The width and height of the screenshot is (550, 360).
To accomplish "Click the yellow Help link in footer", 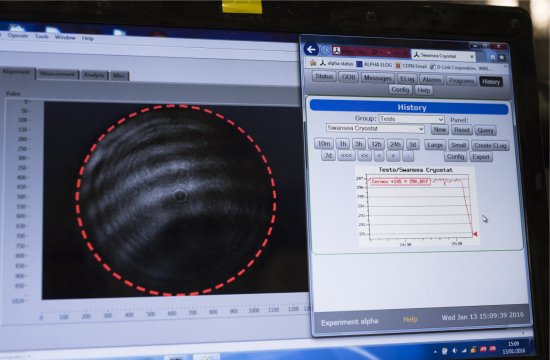I will click(410, 319).
